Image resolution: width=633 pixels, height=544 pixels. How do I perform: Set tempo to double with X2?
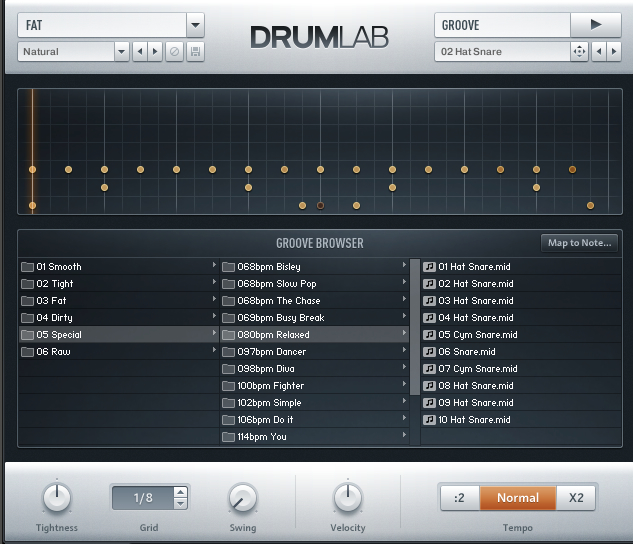[x=576, y=498]
